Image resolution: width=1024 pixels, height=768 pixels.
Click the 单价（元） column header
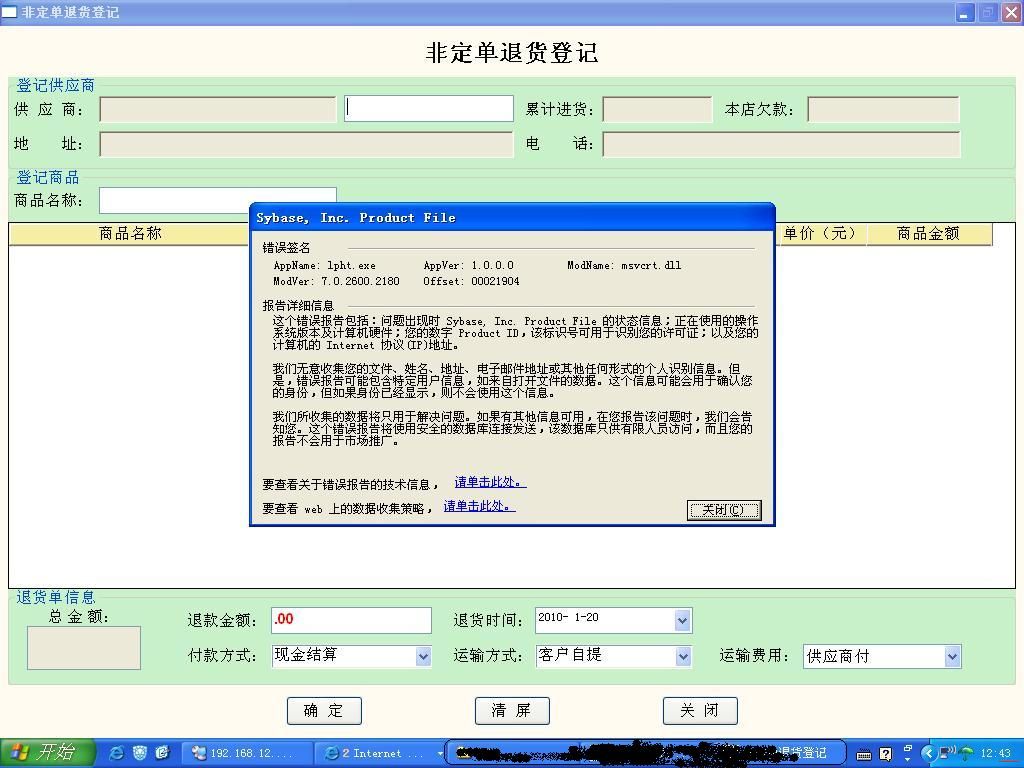tap(820, 234)
